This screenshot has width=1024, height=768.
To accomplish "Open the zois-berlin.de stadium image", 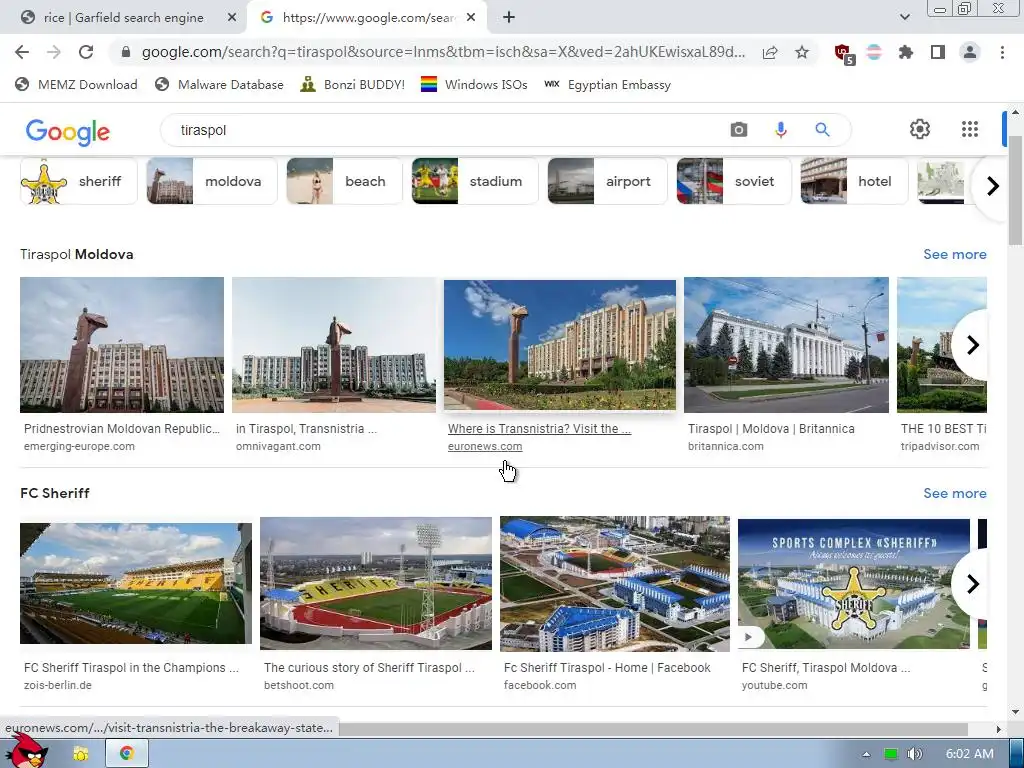I will click(136, 584).
